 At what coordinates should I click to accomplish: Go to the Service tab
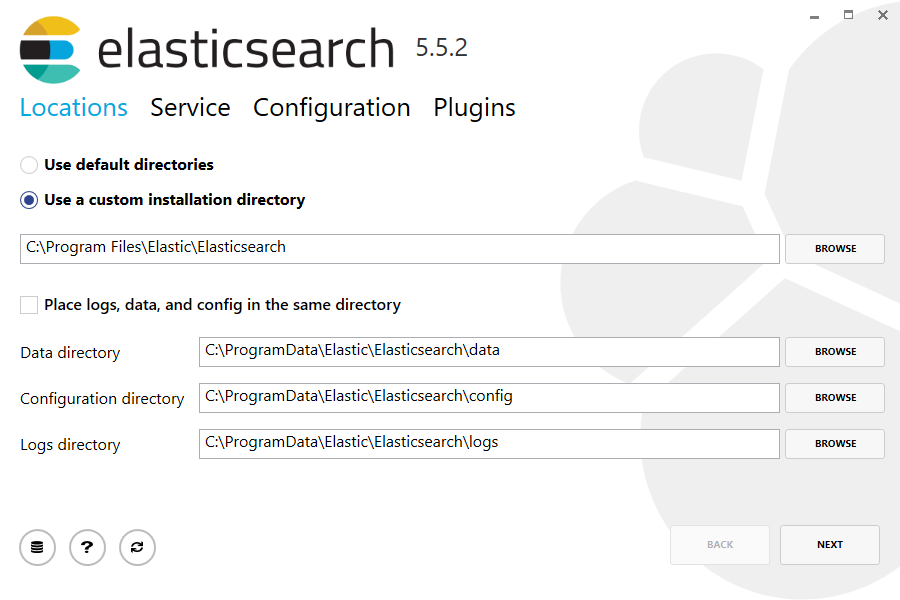tap(191, 108)
